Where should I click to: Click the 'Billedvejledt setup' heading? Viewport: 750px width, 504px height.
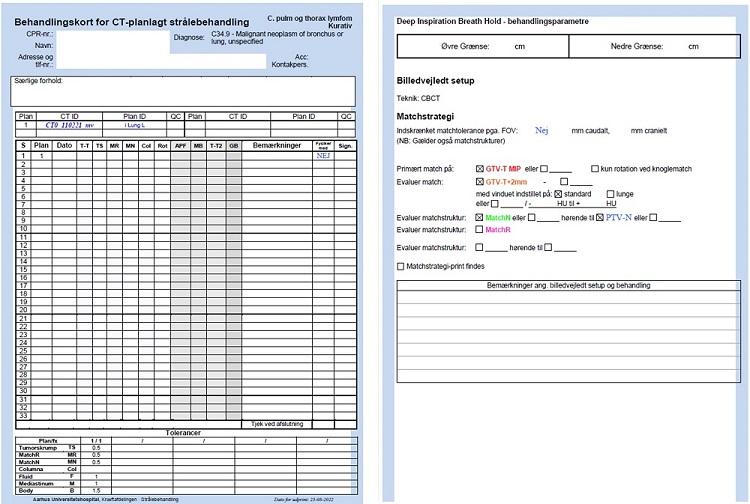pyautogui.click(x=435, y=80)
